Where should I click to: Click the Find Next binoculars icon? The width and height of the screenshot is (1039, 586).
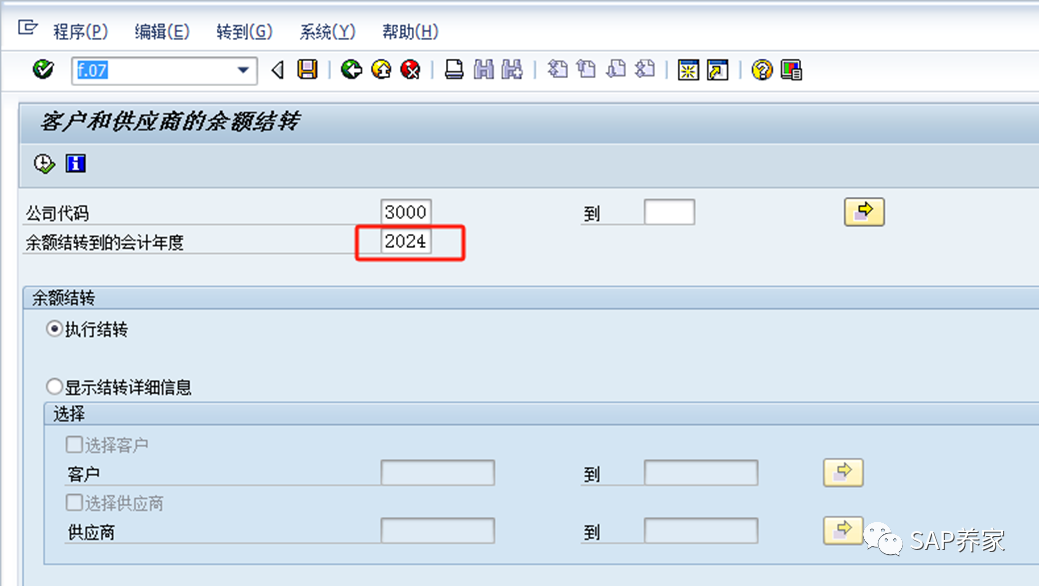coord(512,70)
